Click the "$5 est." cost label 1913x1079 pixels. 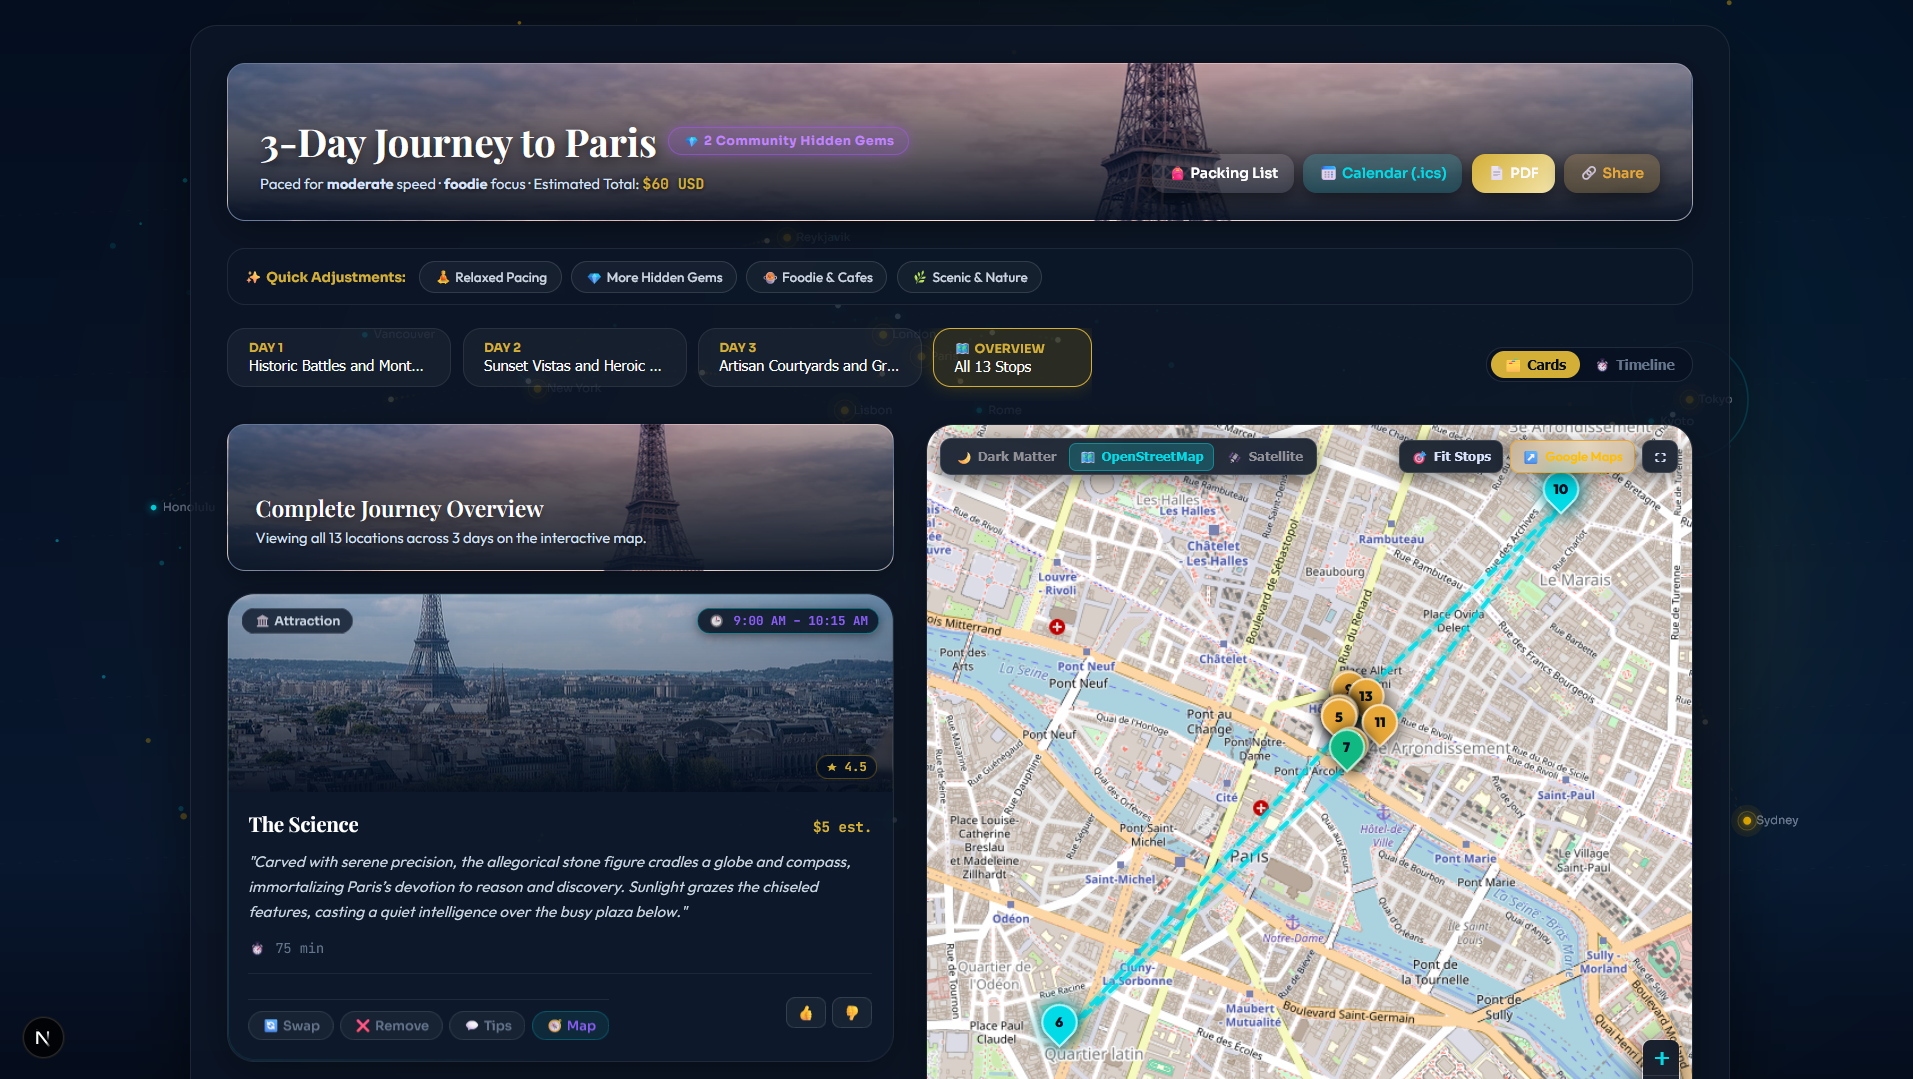click(x=842, y=827)
